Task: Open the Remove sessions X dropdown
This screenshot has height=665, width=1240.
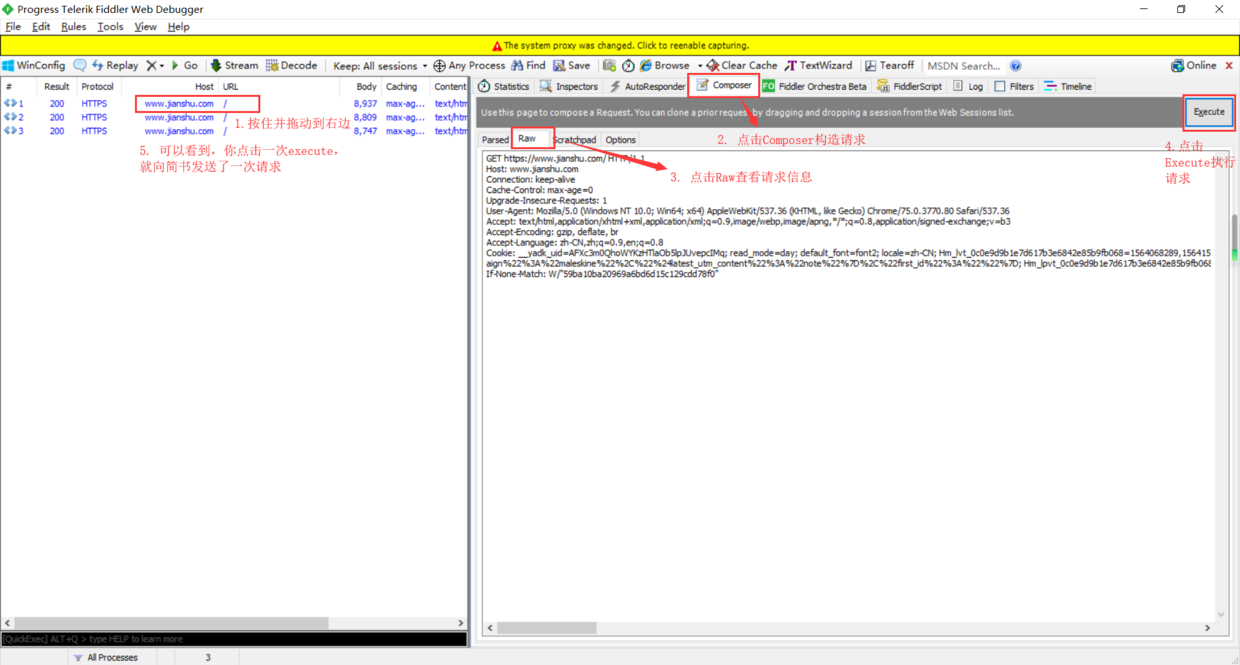Action: (x=155, y=66)
